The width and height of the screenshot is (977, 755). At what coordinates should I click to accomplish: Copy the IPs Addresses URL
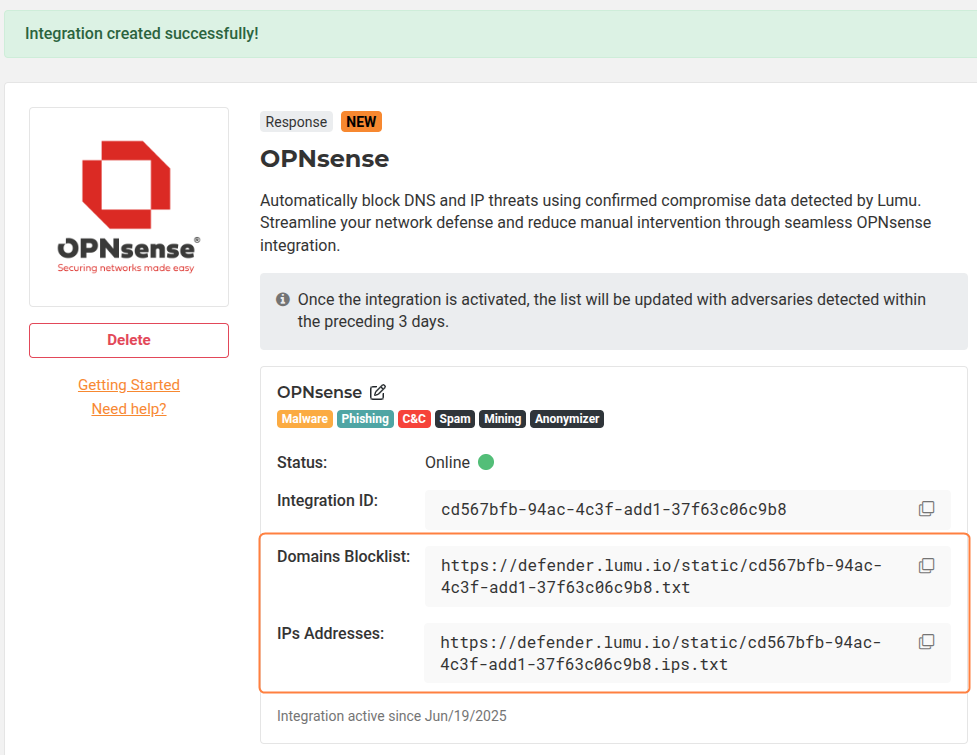tap(926, 642)
